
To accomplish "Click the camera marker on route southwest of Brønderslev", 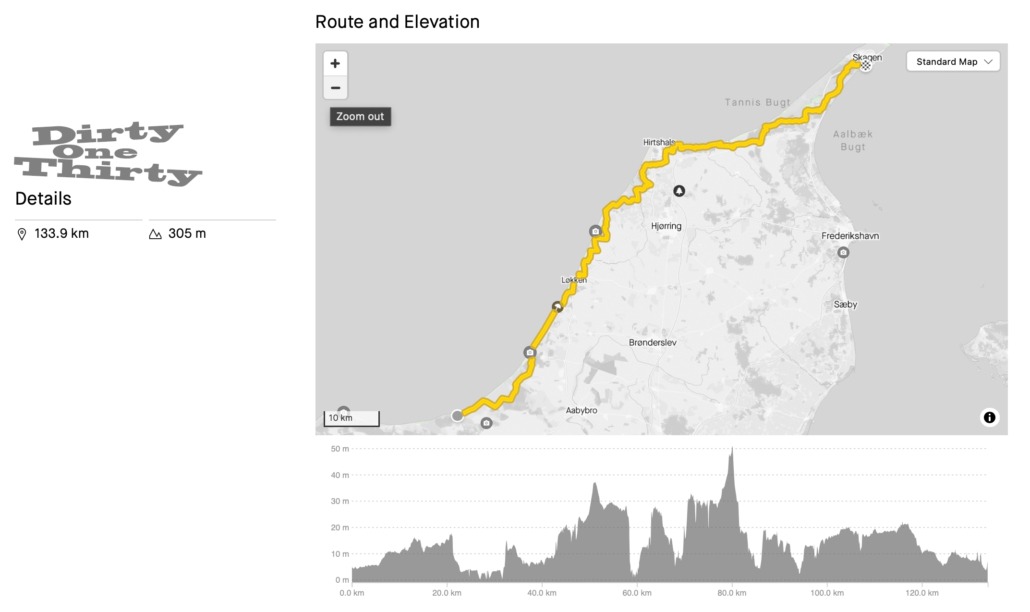I will (x=529, y=352).
